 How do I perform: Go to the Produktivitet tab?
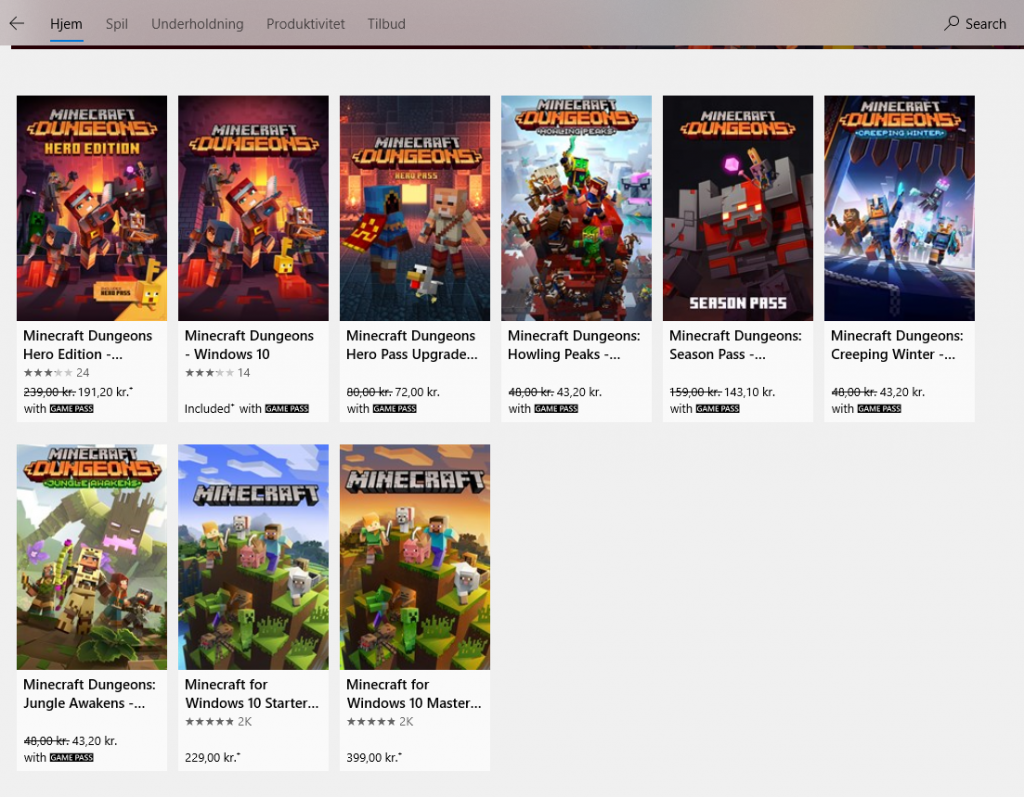point(305,24)
